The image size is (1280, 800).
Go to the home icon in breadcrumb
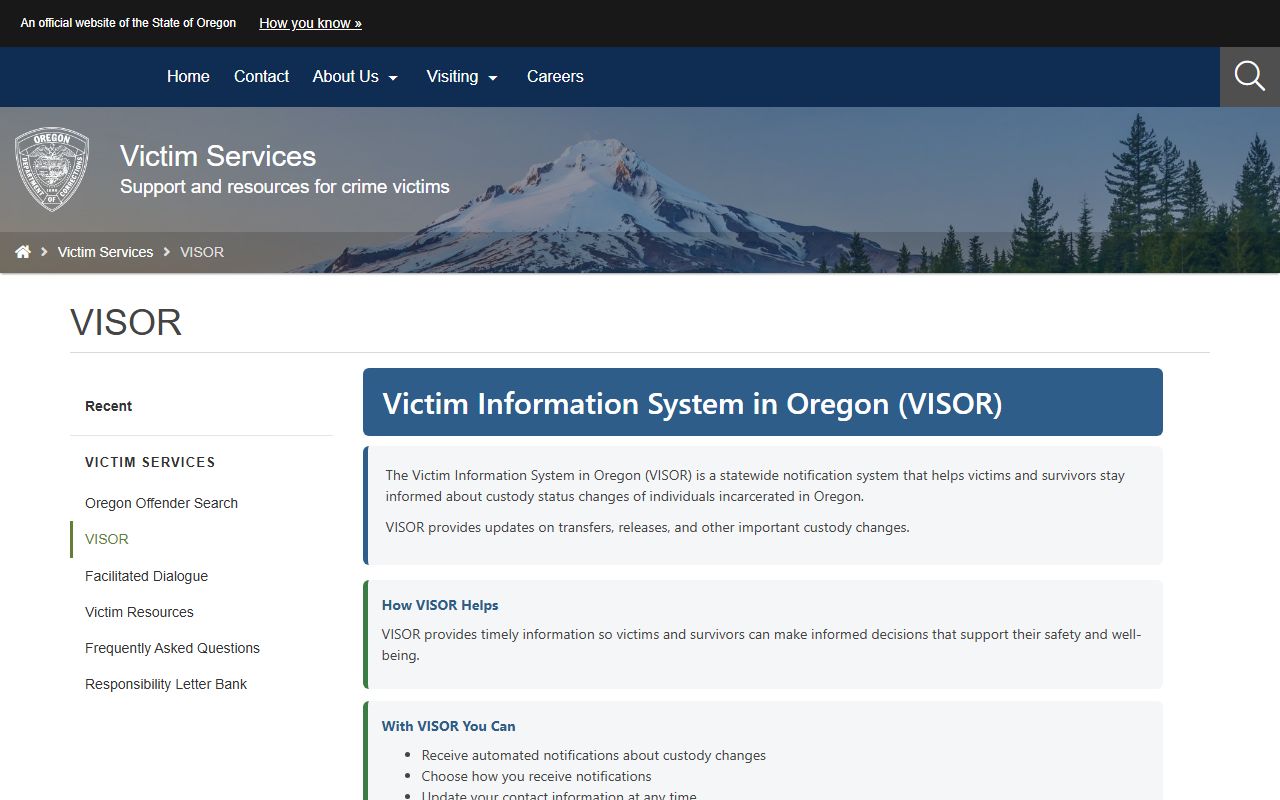23,252
